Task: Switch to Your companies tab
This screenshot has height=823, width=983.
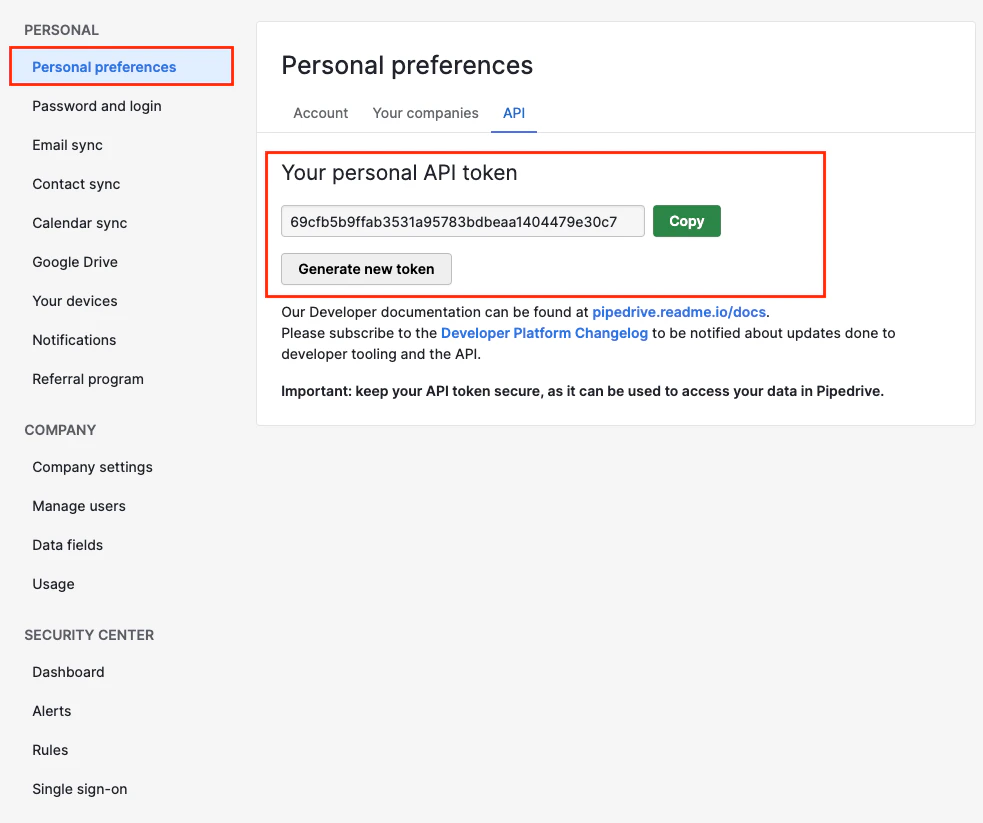Action: pos(425,113)
